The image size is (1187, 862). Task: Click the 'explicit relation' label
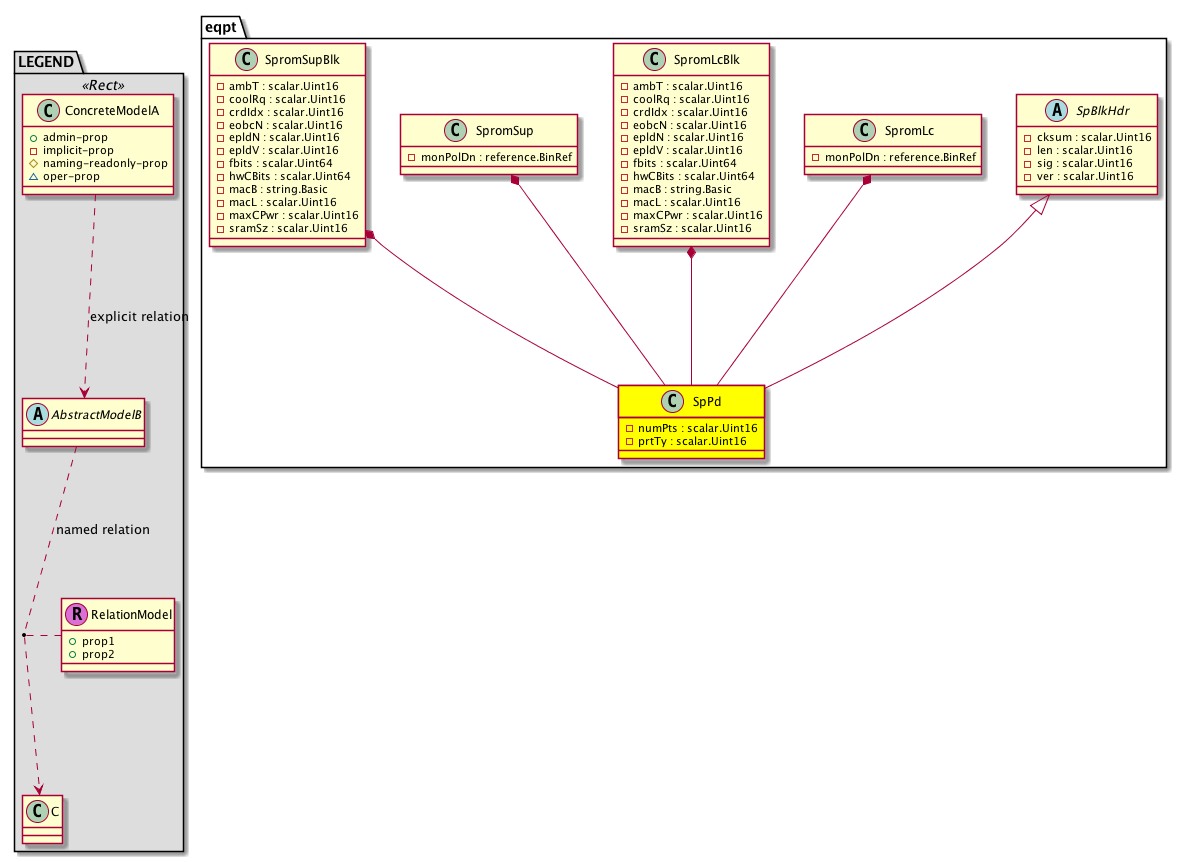click(138, 317)
